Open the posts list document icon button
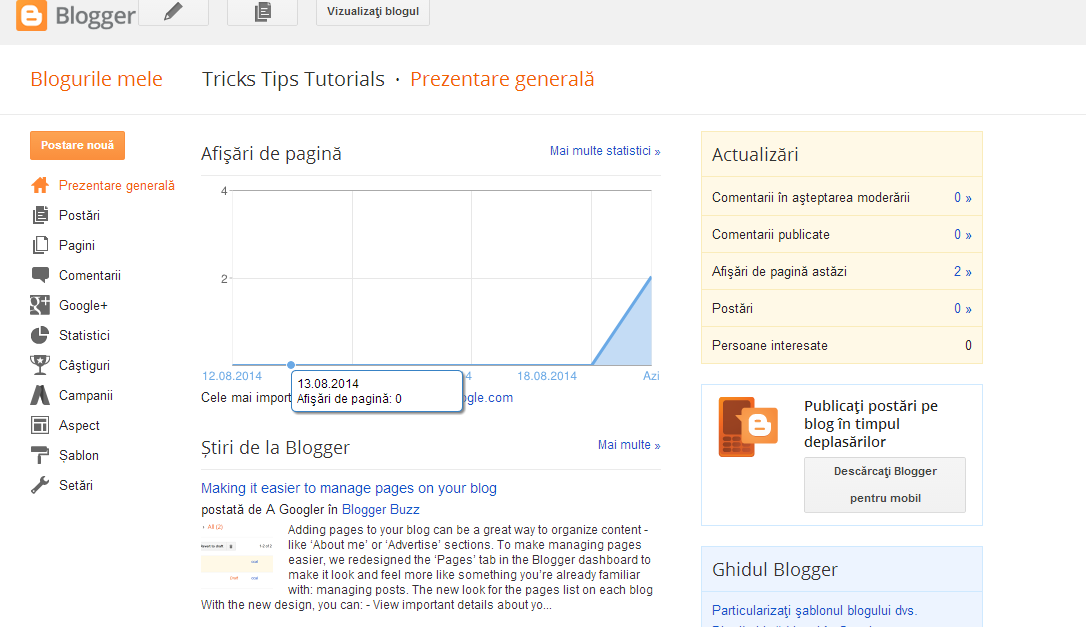This screenshot has height=627, width=1086. [262, 12]
